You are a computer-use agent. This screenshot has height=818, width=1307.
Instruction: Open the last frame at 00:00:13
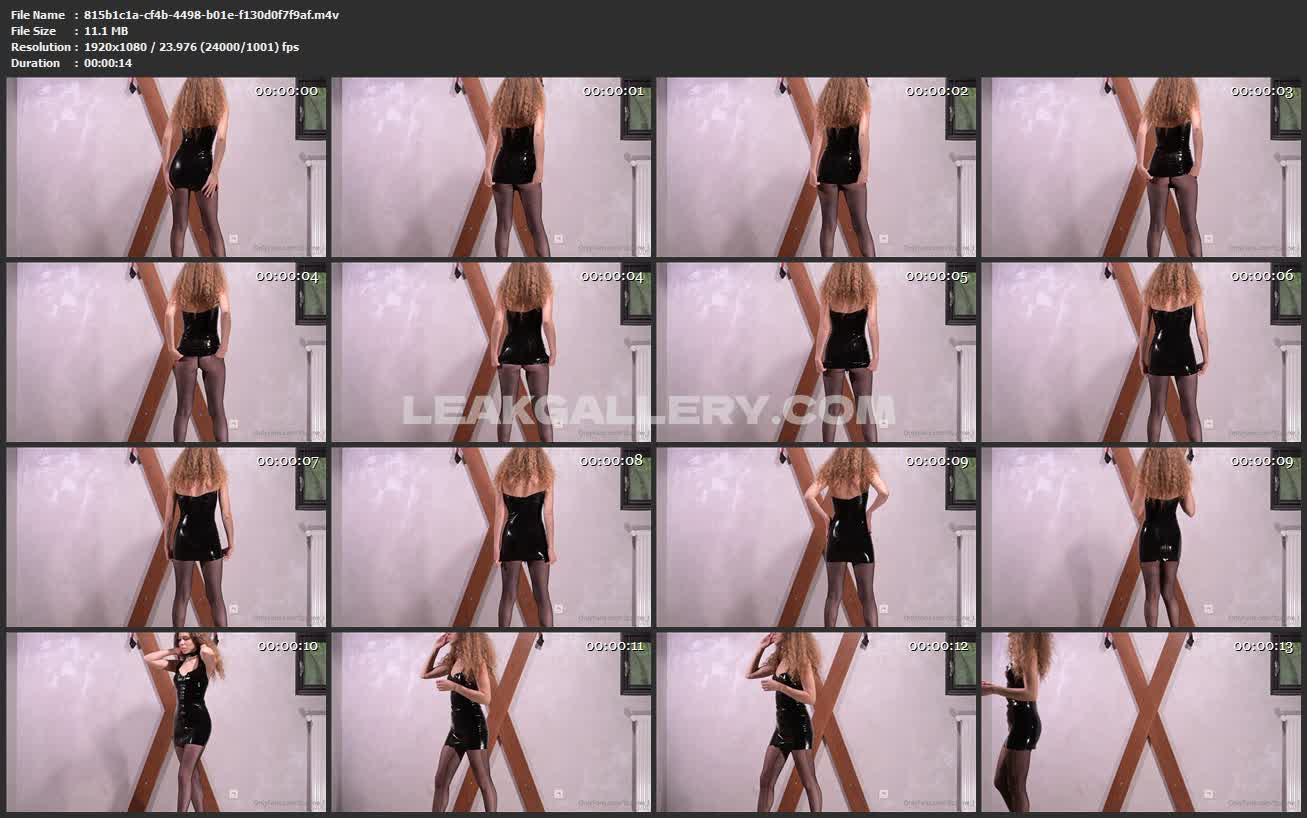pyautogui.click(x=1141, y=722)
